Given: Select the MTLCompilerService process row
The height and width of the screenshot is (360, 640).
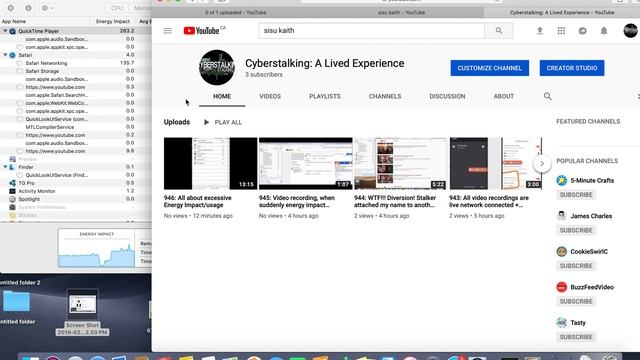Looking at the screenshot, I should pyautogui.click(x=76, y=127).
